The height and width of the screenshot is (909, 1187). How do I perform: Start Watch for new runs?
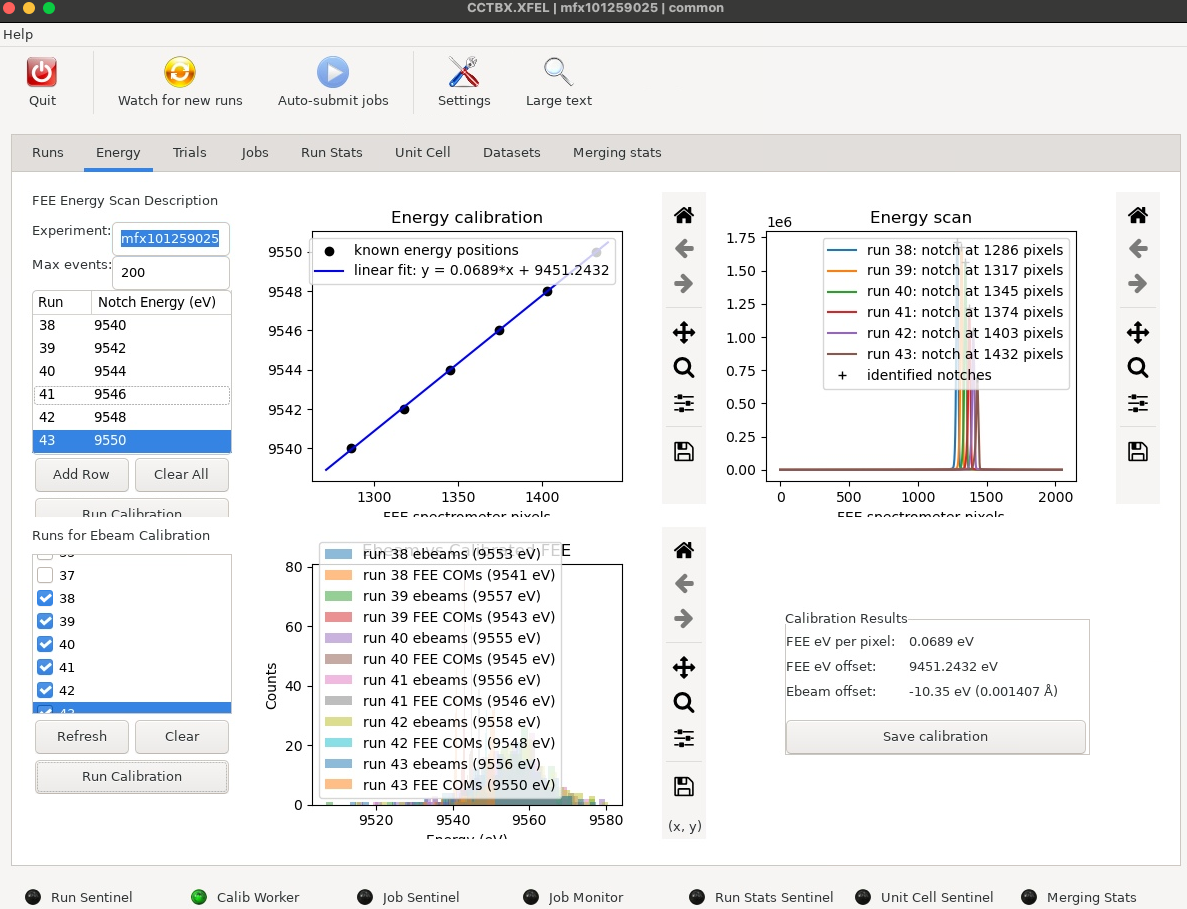(x=180, y=73)
